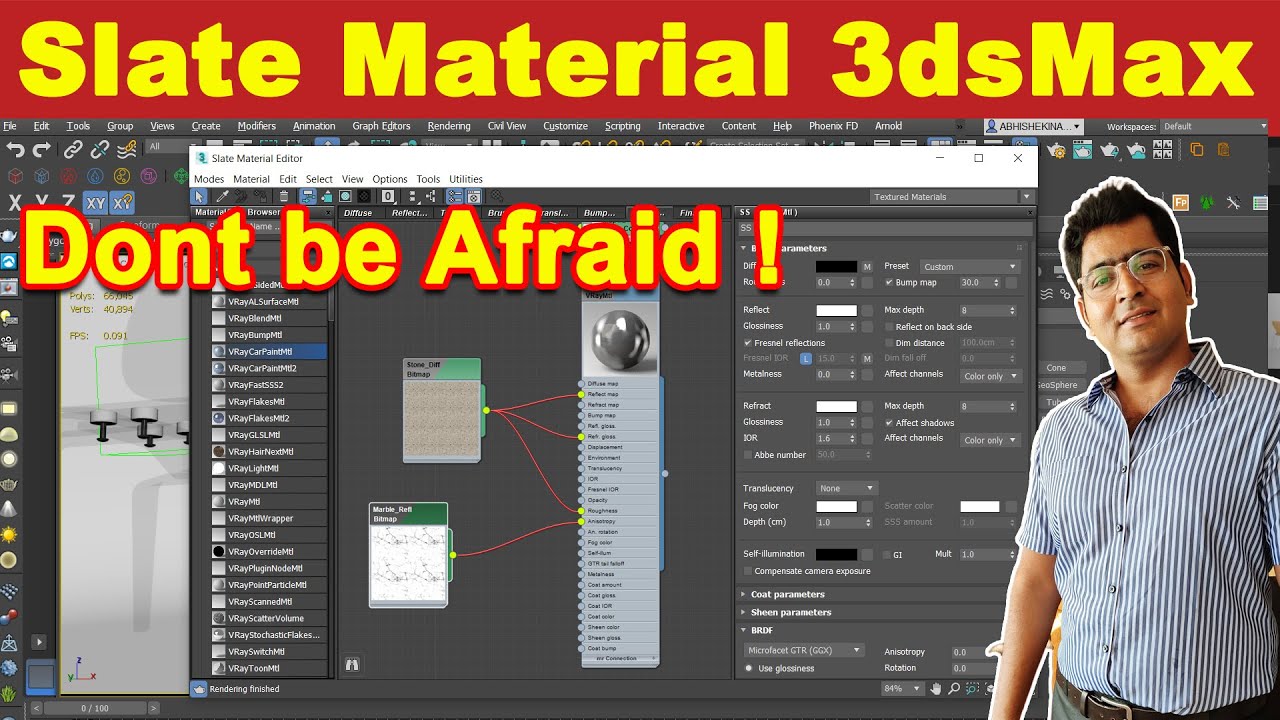
Task: Click Render in the Cloud teapot icon
Action: [x=1137, y=150]
